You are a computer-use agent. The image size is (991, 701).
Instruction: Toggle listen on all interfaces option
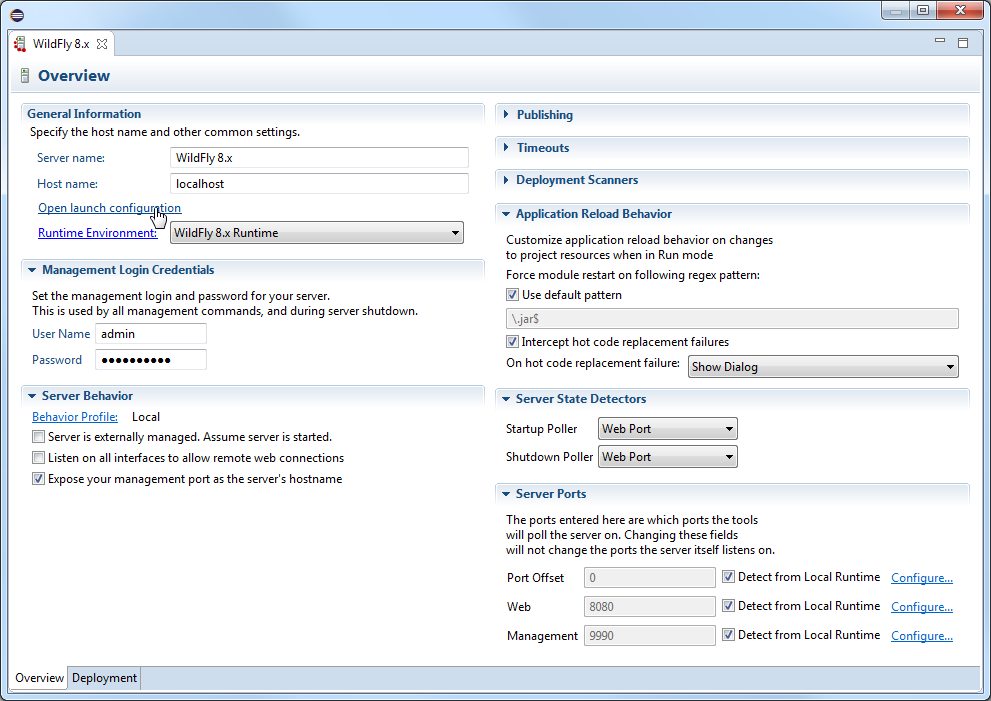pyautogui.click(x=38, y=458)
